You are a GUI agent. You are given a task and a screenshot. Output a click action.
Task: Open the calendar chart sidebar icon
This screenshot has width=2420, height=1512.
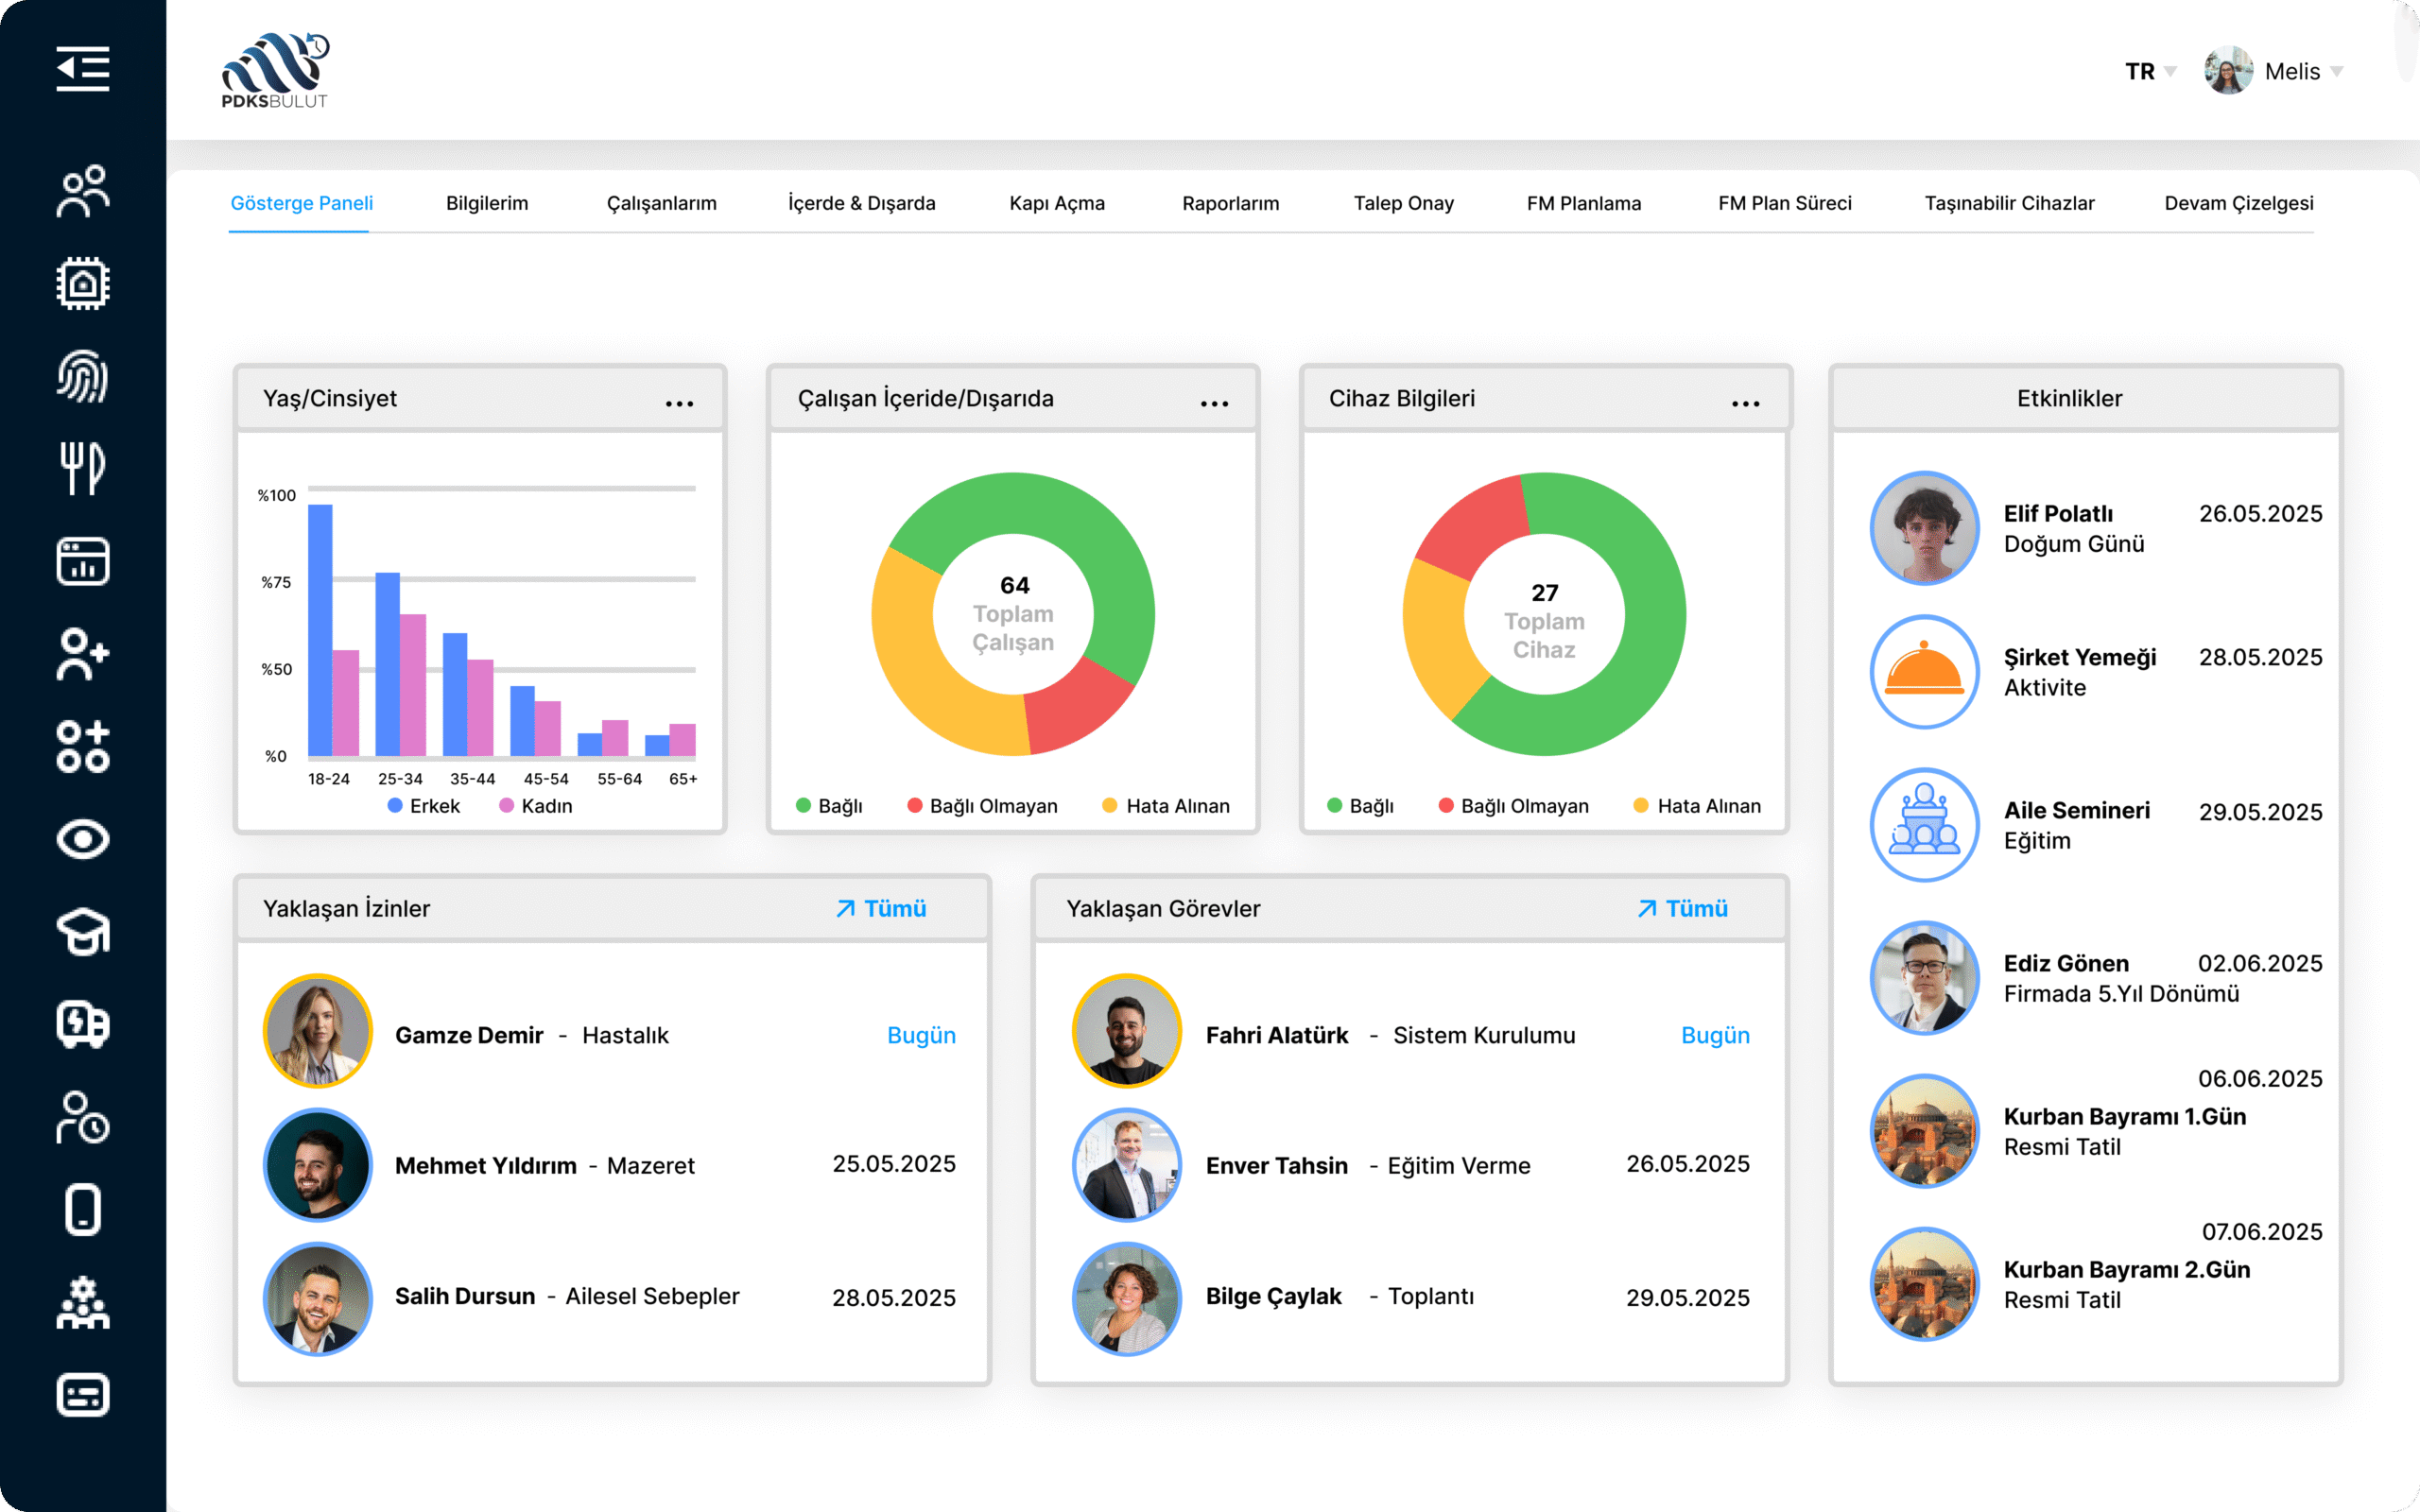82,561
